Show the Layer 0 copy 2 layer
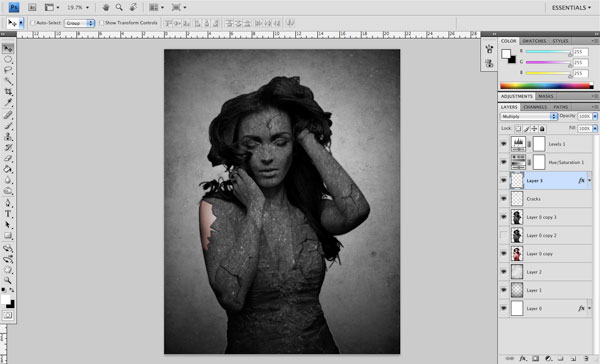Screen dimensions: 600x364 [x=504, y=235]
